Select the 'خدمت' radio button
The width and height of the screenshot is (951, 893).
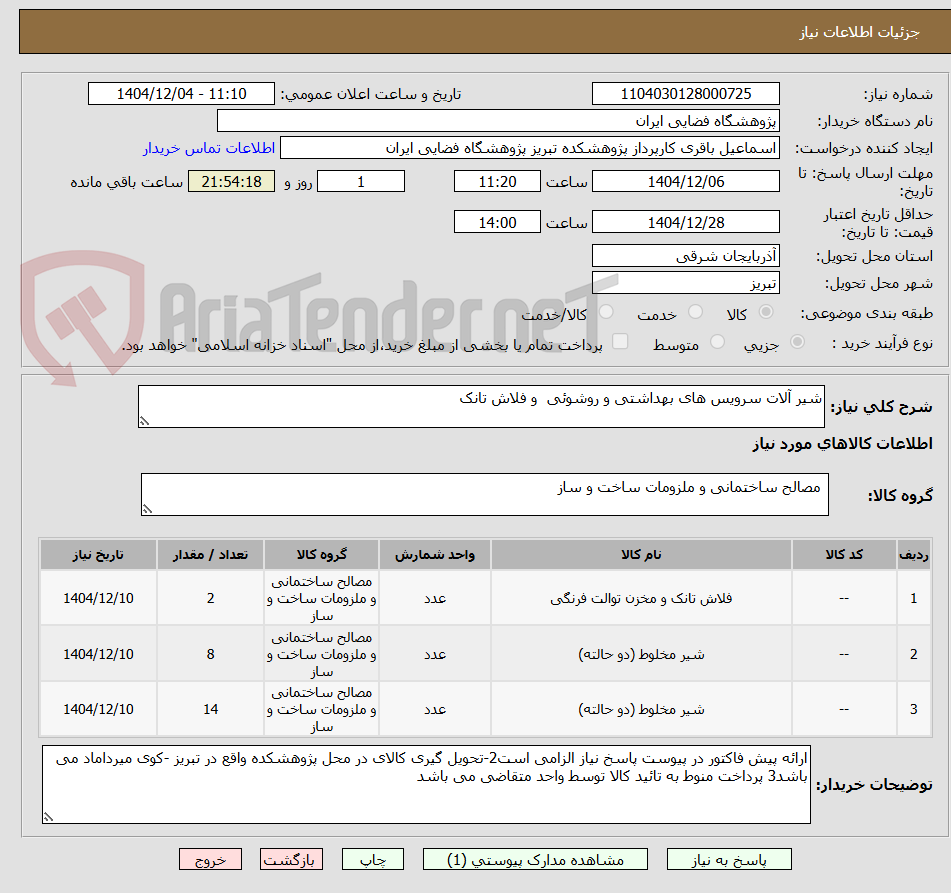pyautogui.click(x=695, y=312)
